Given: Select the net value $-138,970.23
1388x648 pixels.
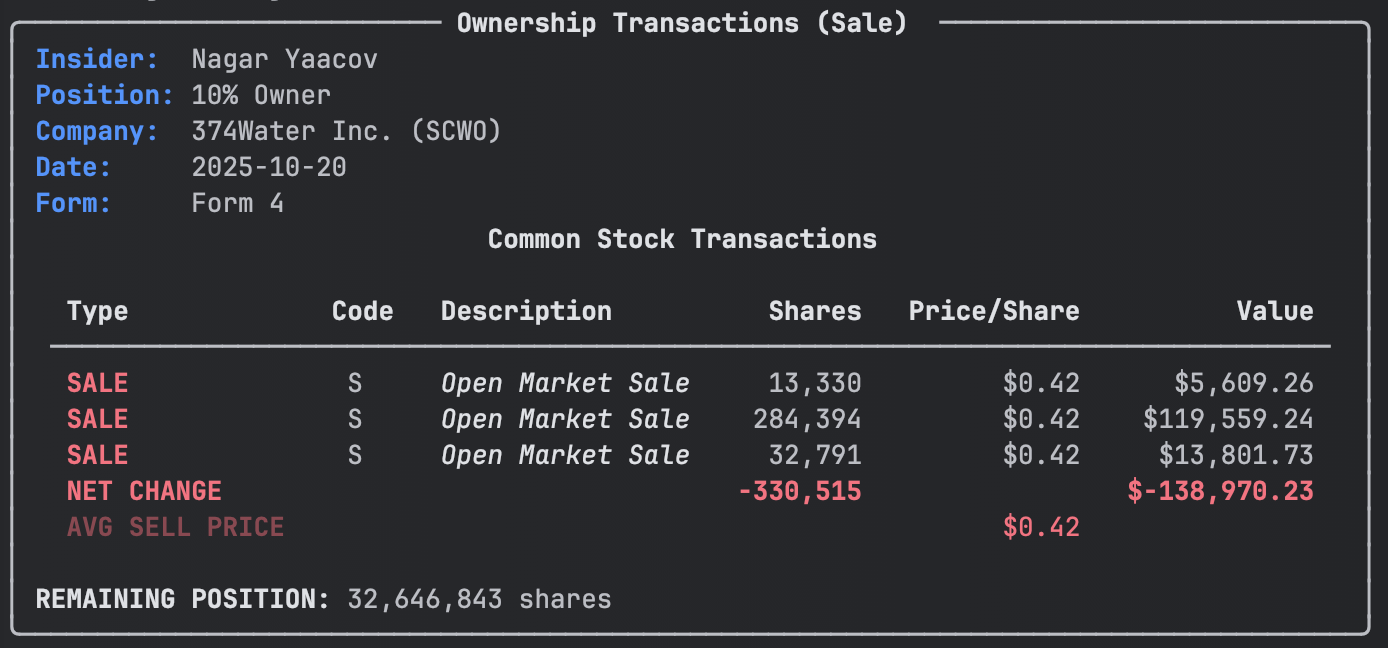Looking at the screenshot, I should coord(1220,491).
